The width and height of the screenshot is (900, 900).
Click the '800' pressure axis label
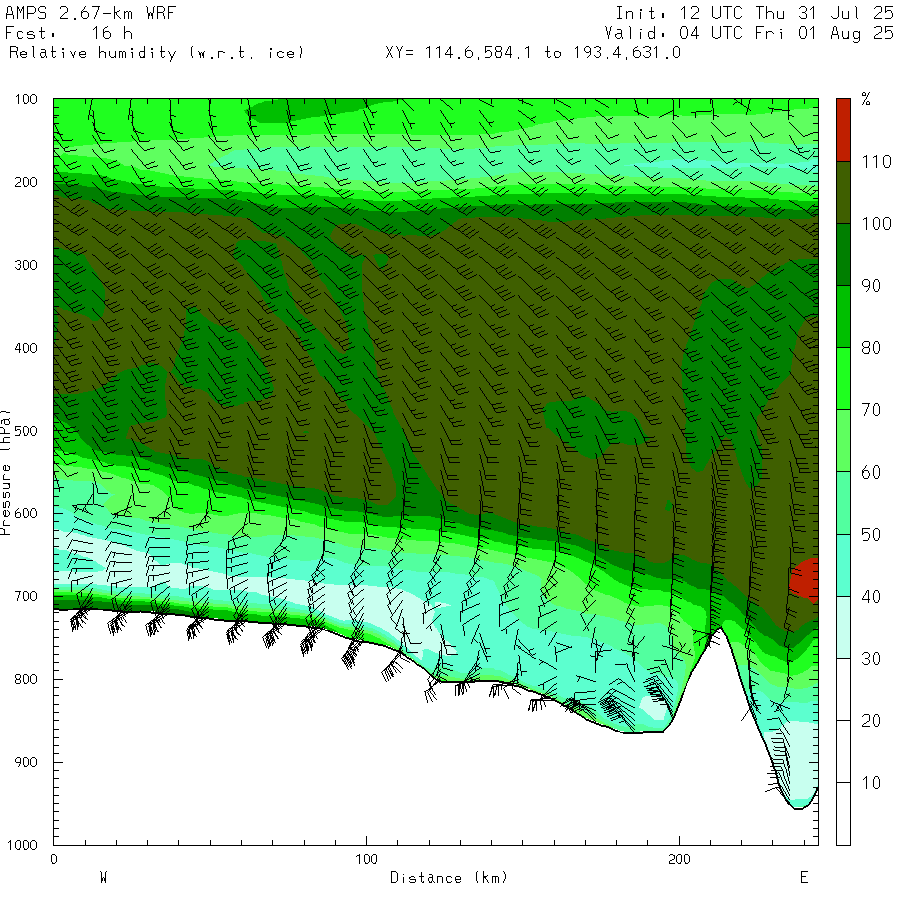[x=26, y=679]
